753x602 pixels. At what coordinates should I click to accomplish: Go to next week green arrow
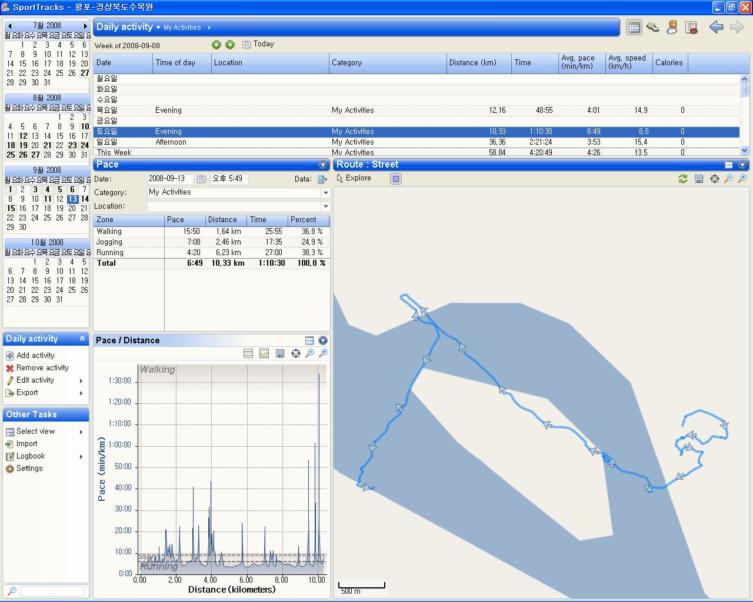230,45
